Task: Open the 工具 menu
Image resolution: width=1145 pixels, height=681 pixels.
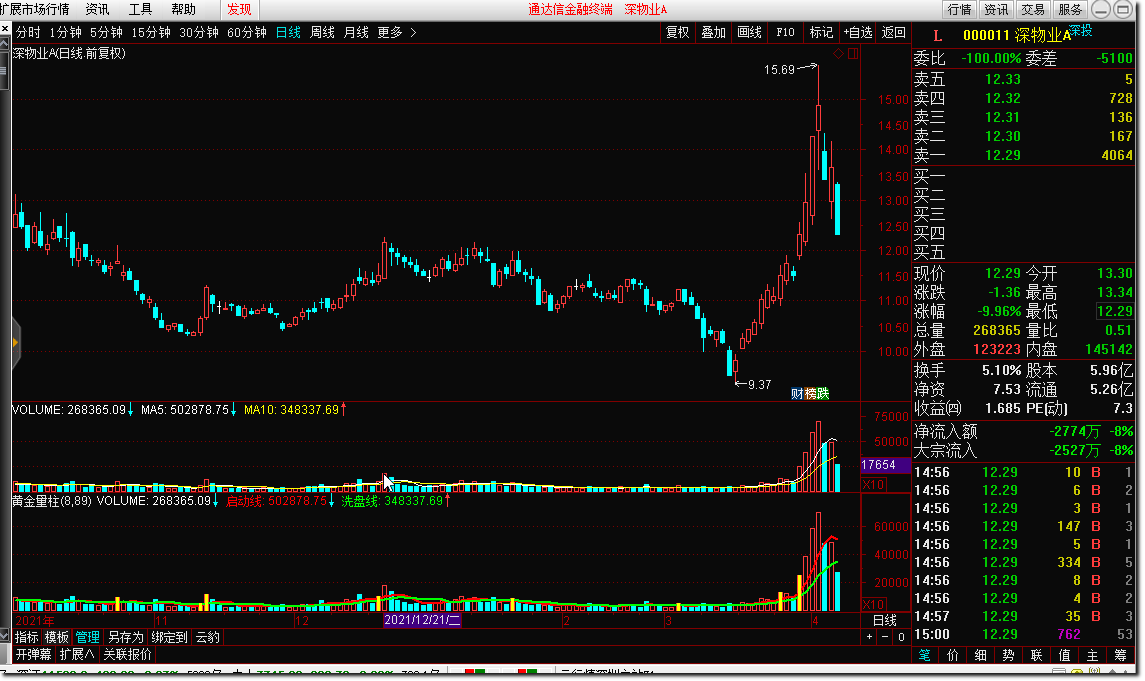Action: (x=140, y=9)
